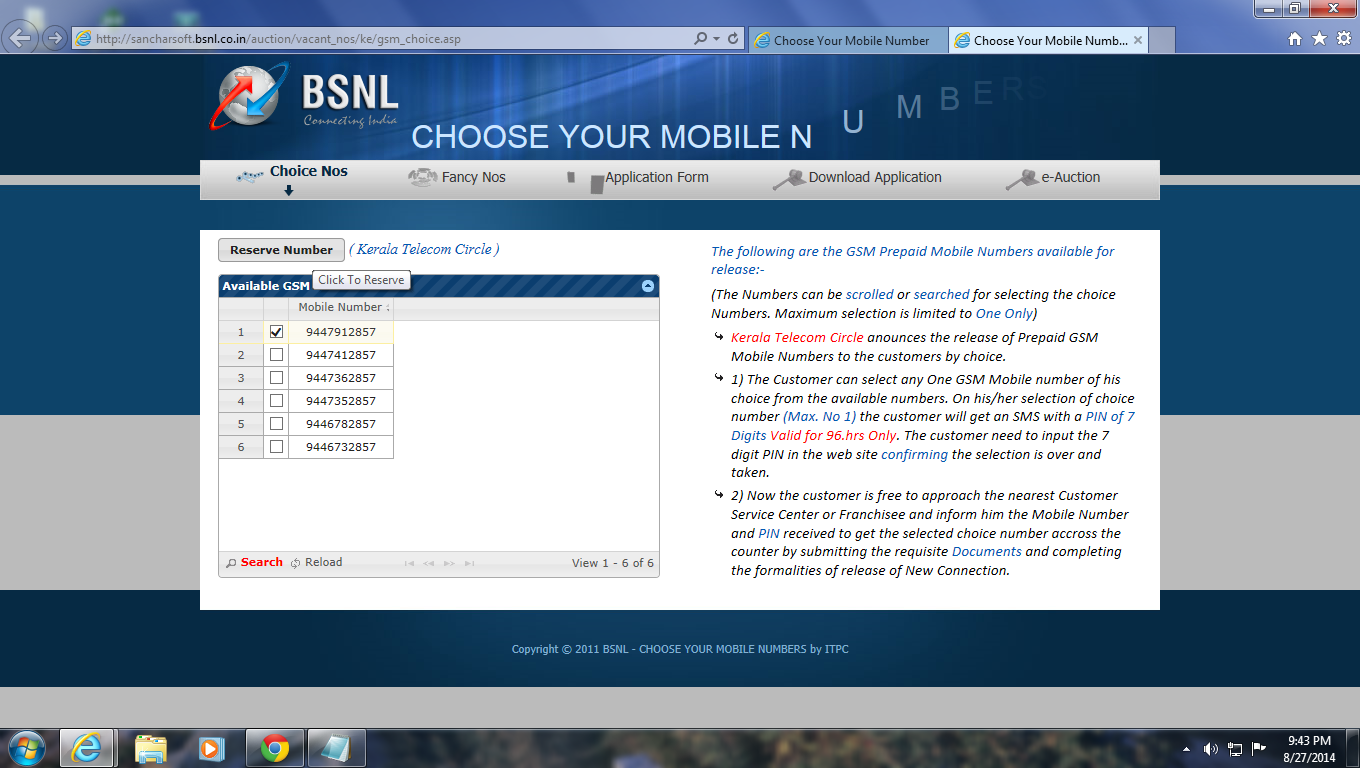Click the copyright 2011 BSNL footer text

click(x=680, y=649)
